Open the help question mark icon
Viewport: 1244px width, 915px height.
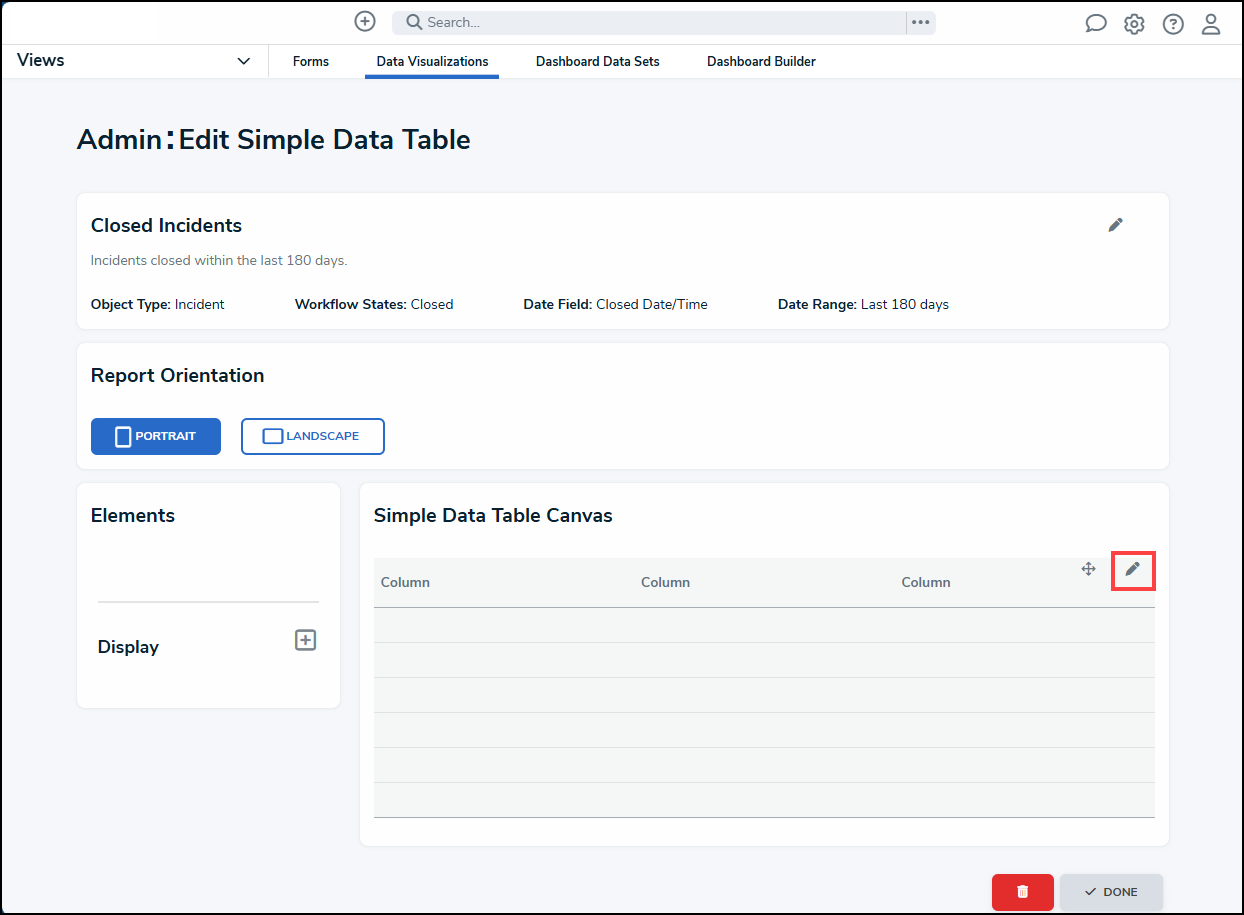coord(1173,24)
